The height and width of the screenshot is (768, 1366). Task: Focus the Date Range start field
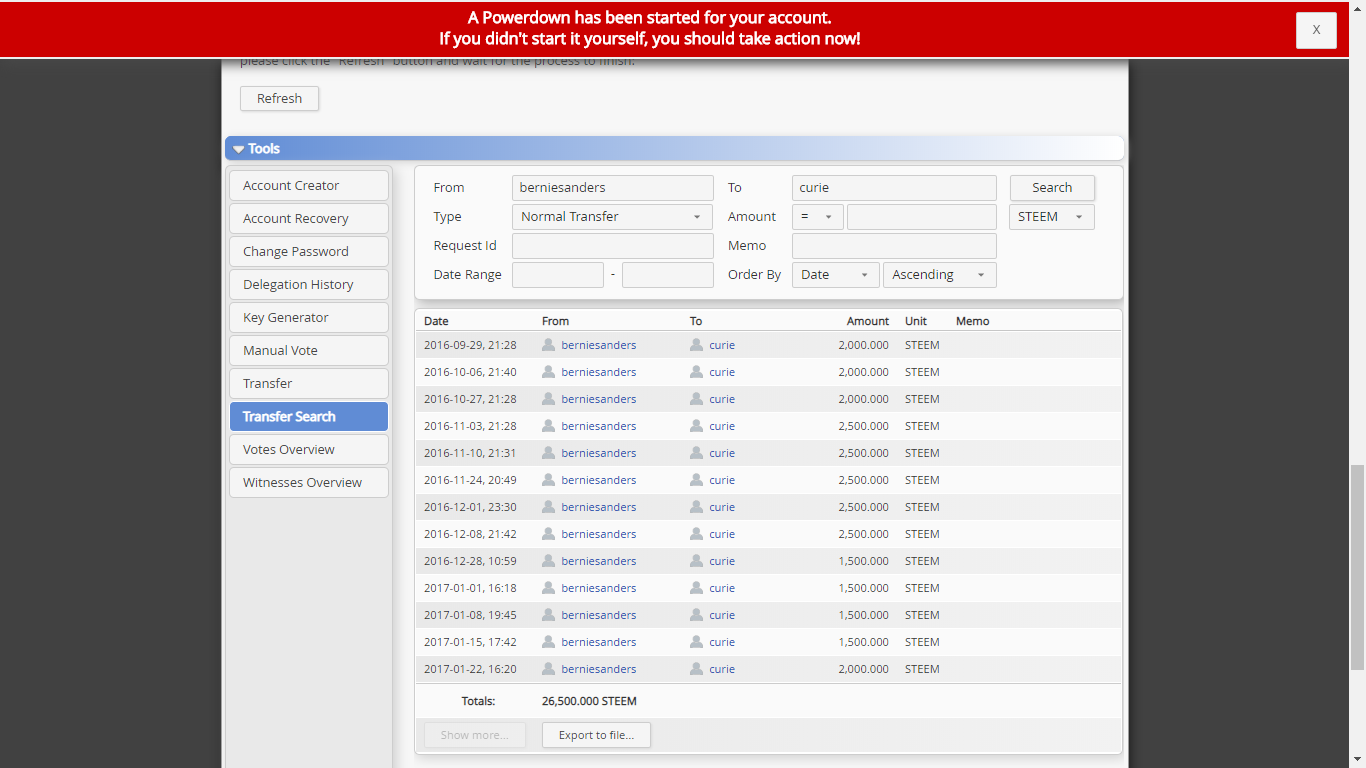pos(558,274)
